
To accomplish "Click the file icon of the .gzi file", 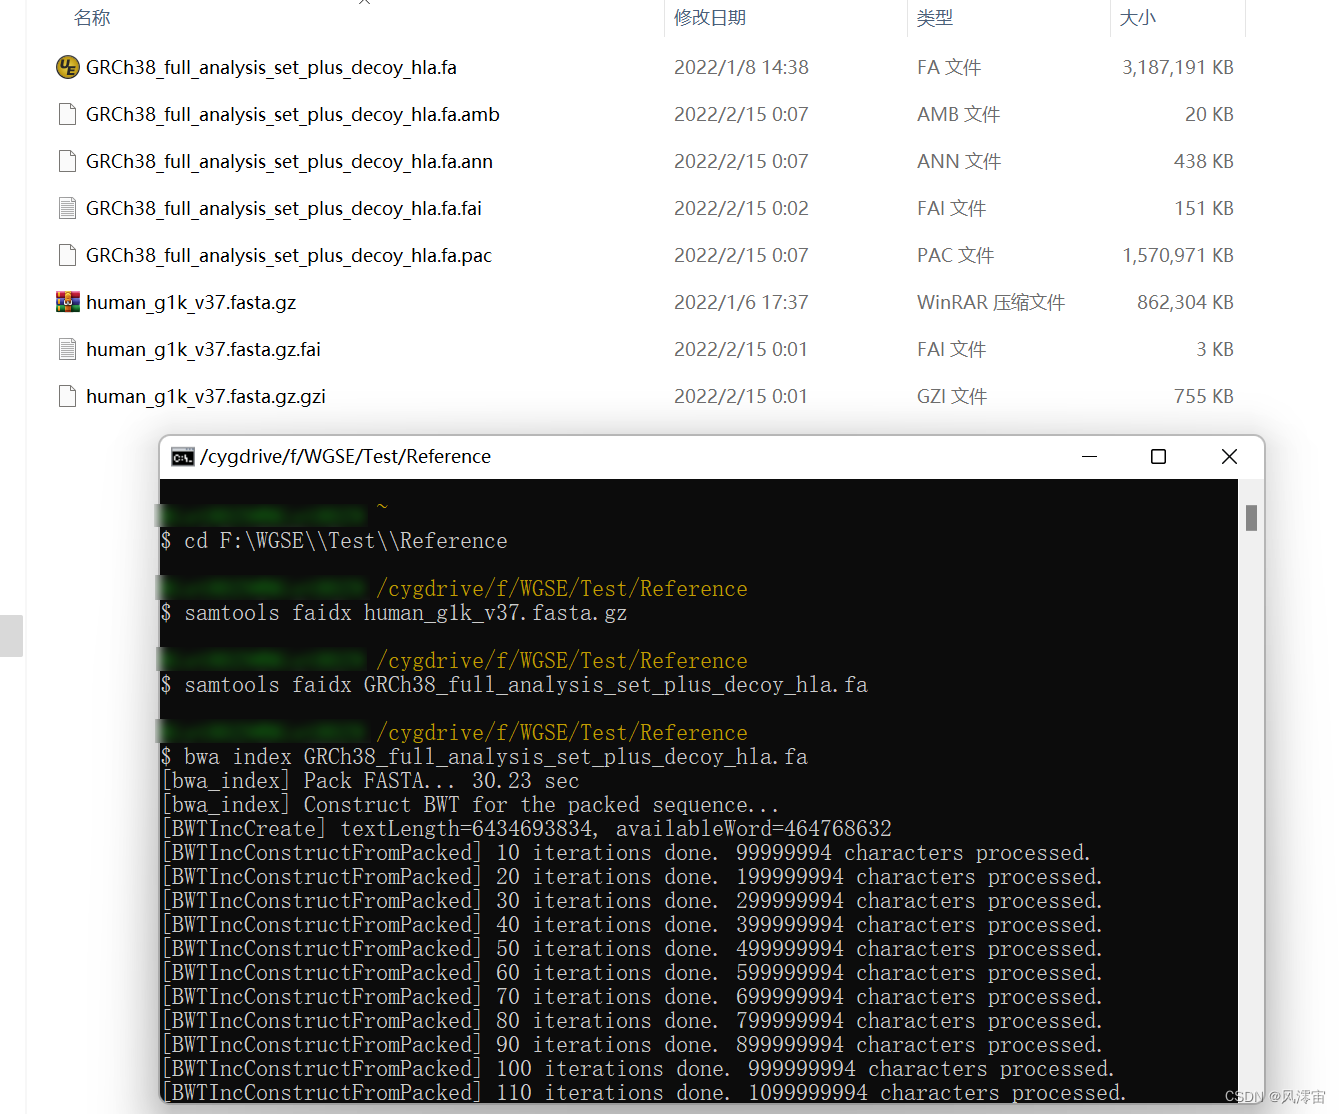I will click(x=67, y=396).
